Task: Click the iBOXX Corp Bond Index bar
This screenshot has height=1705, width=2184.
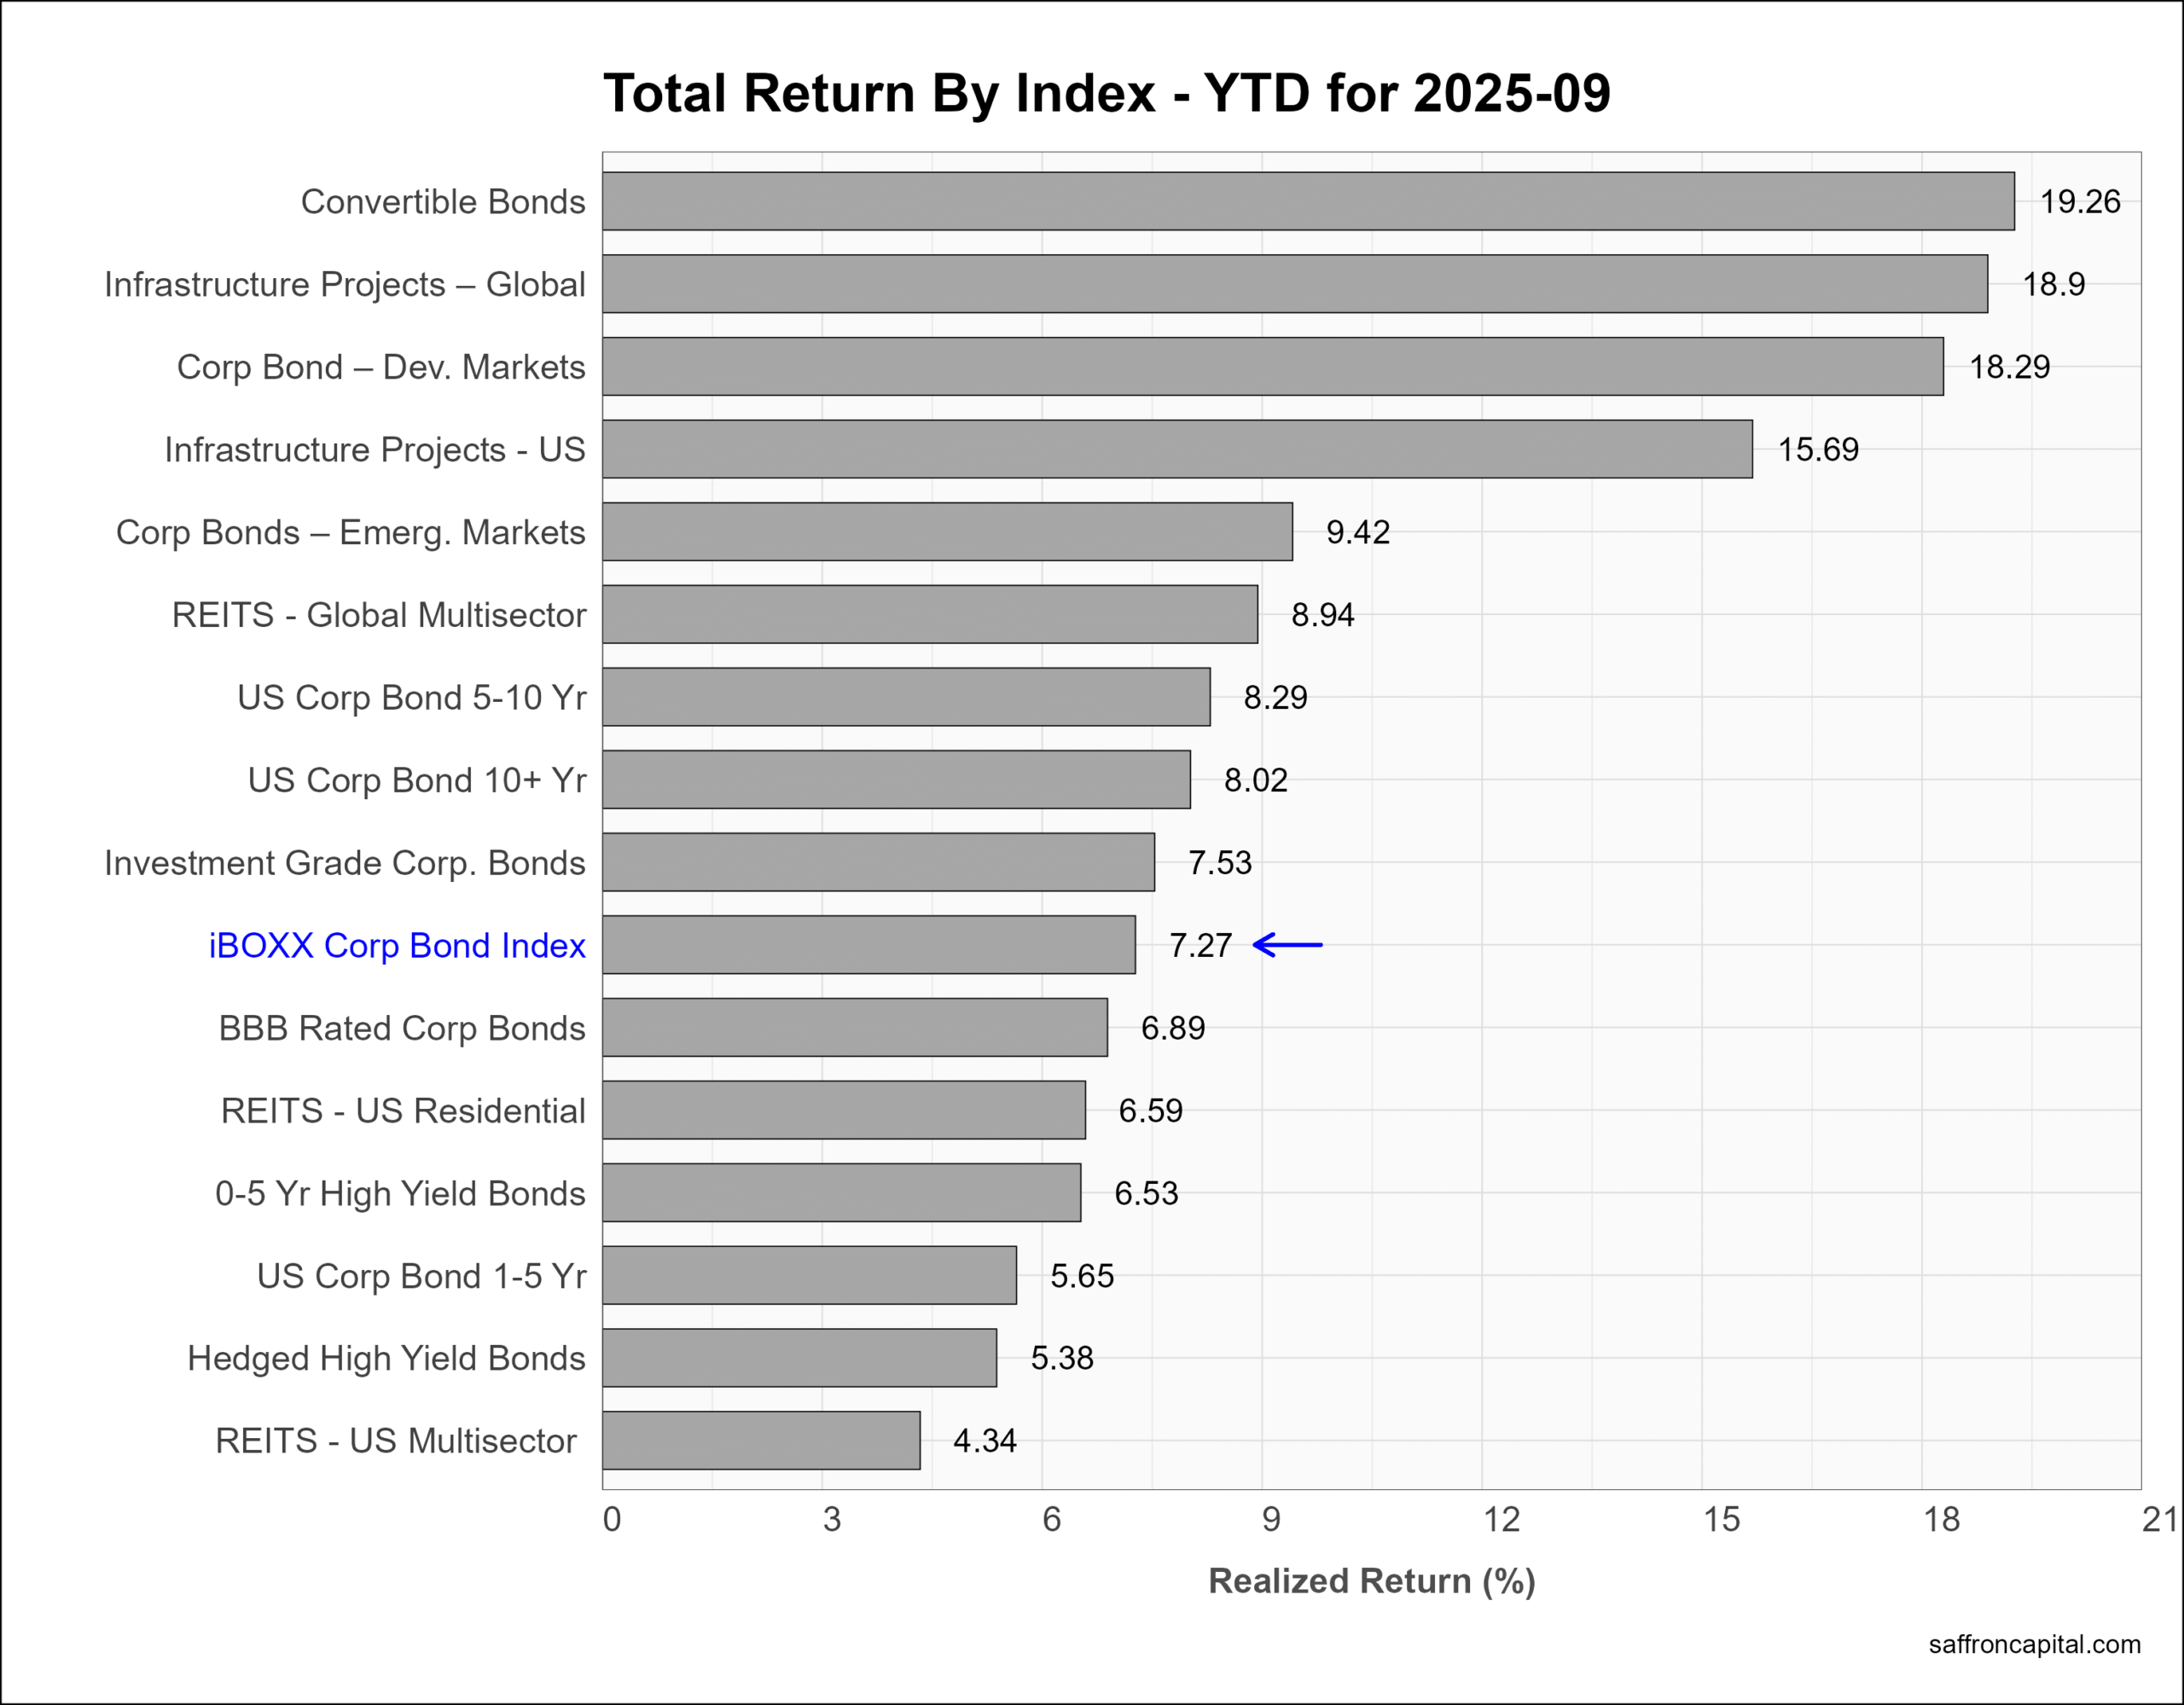Action: [869, 944]
